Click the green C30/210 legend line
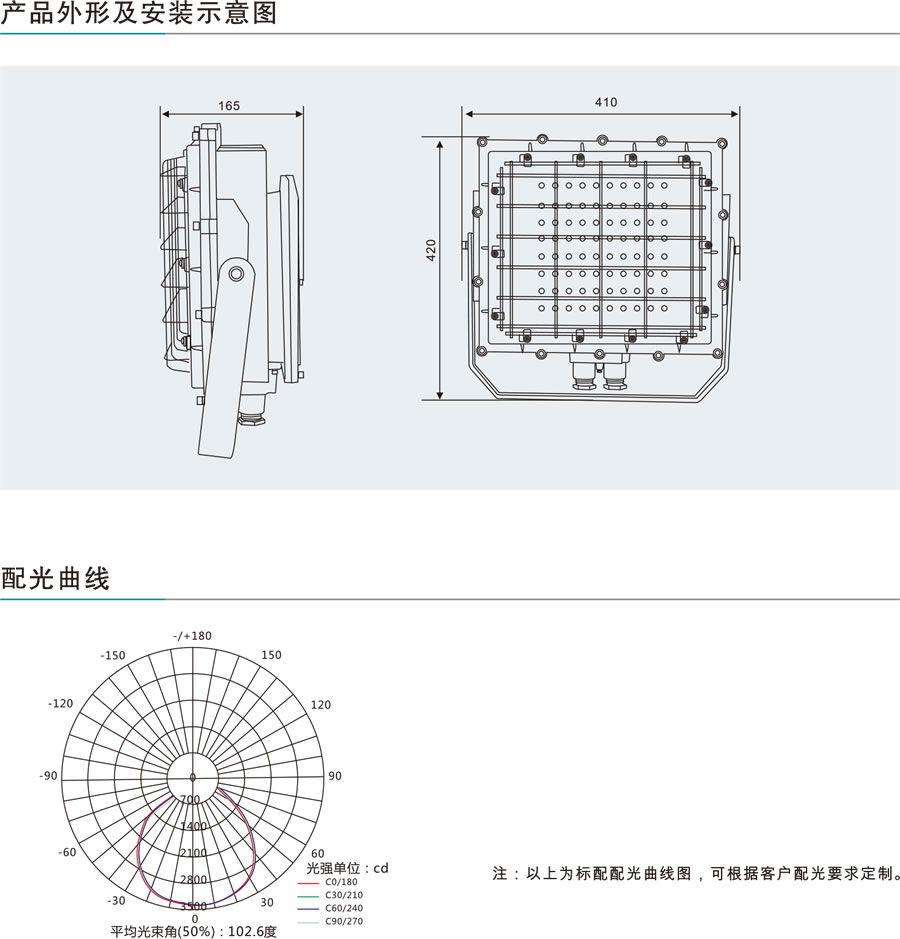 pyautogui.click(x=310, y=895)
